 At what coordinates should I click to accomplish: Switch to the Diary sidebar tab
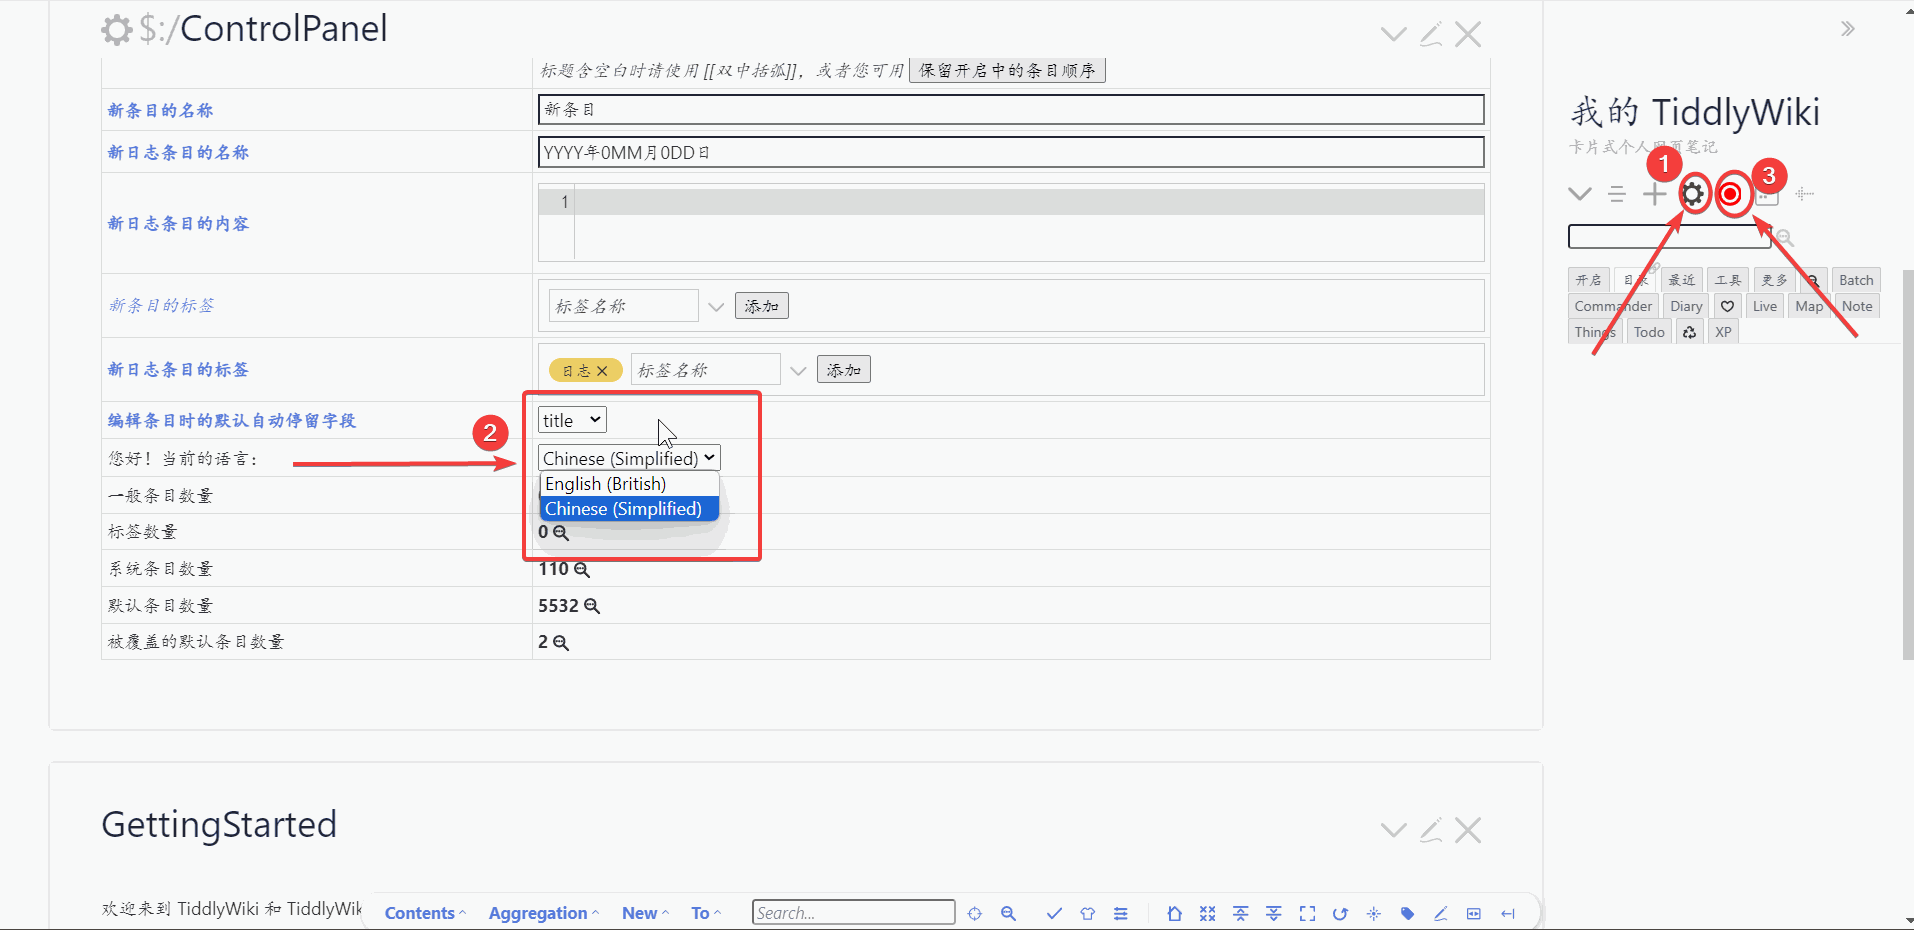(x=1686, y=306)
